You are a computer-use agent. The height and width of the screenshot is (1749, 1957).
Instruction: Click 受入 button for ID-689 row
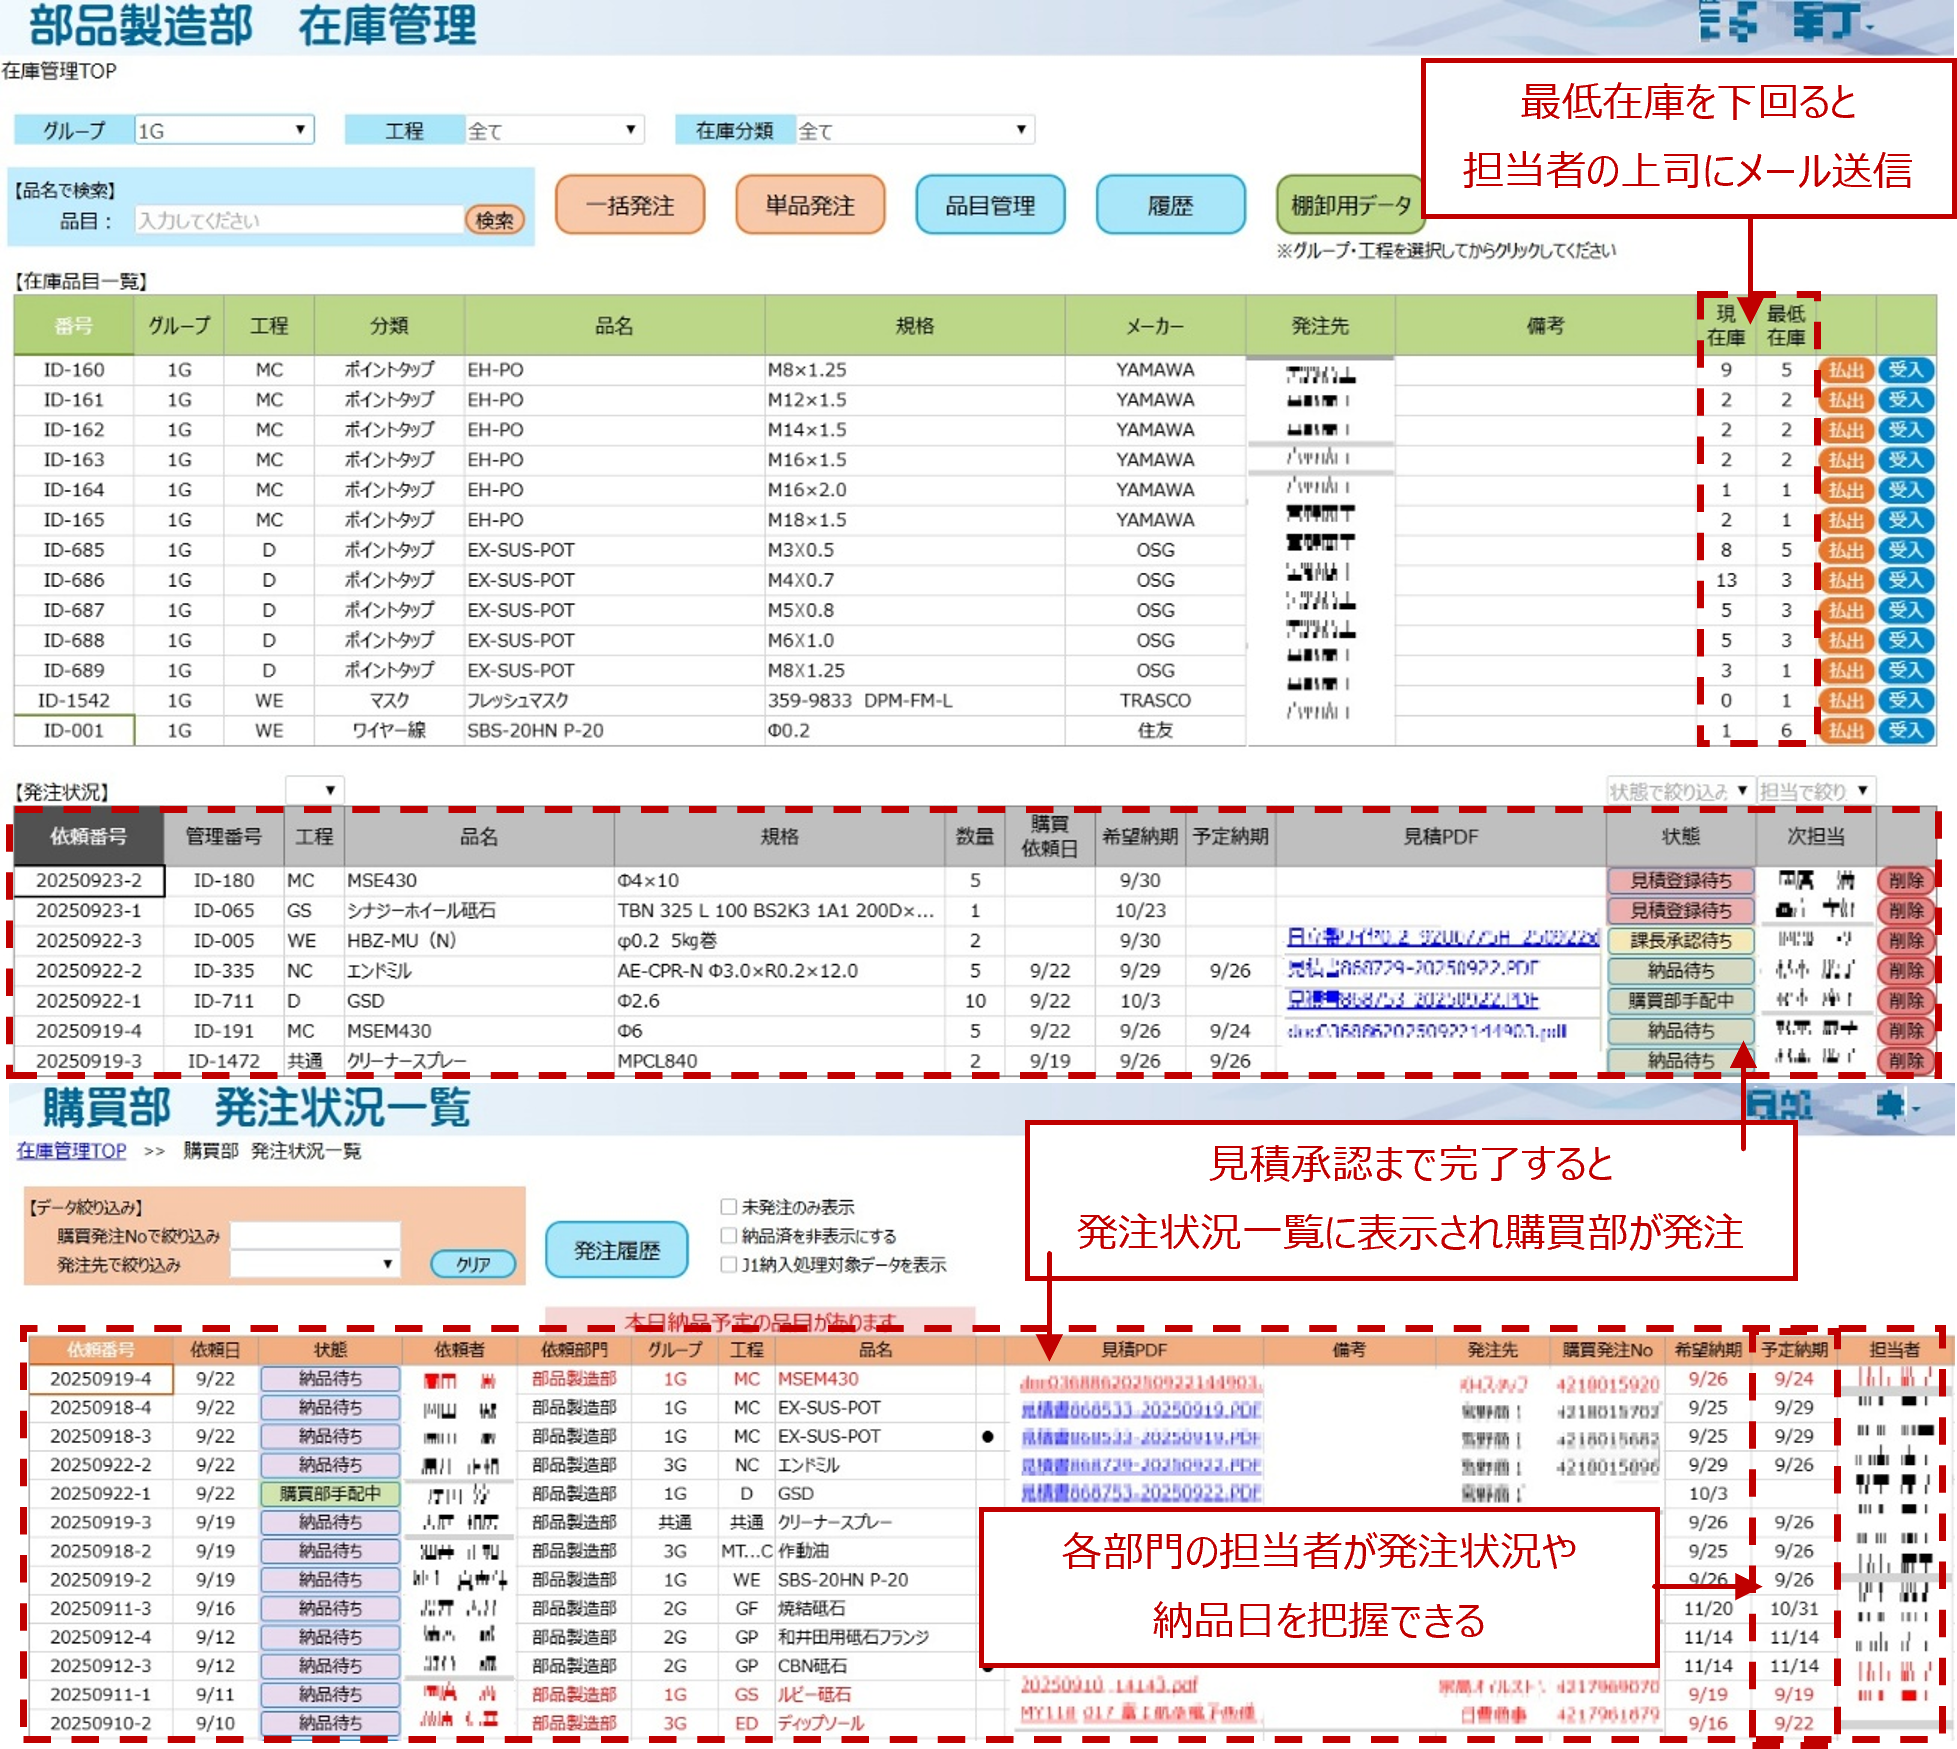click(x=1905, y=671)
